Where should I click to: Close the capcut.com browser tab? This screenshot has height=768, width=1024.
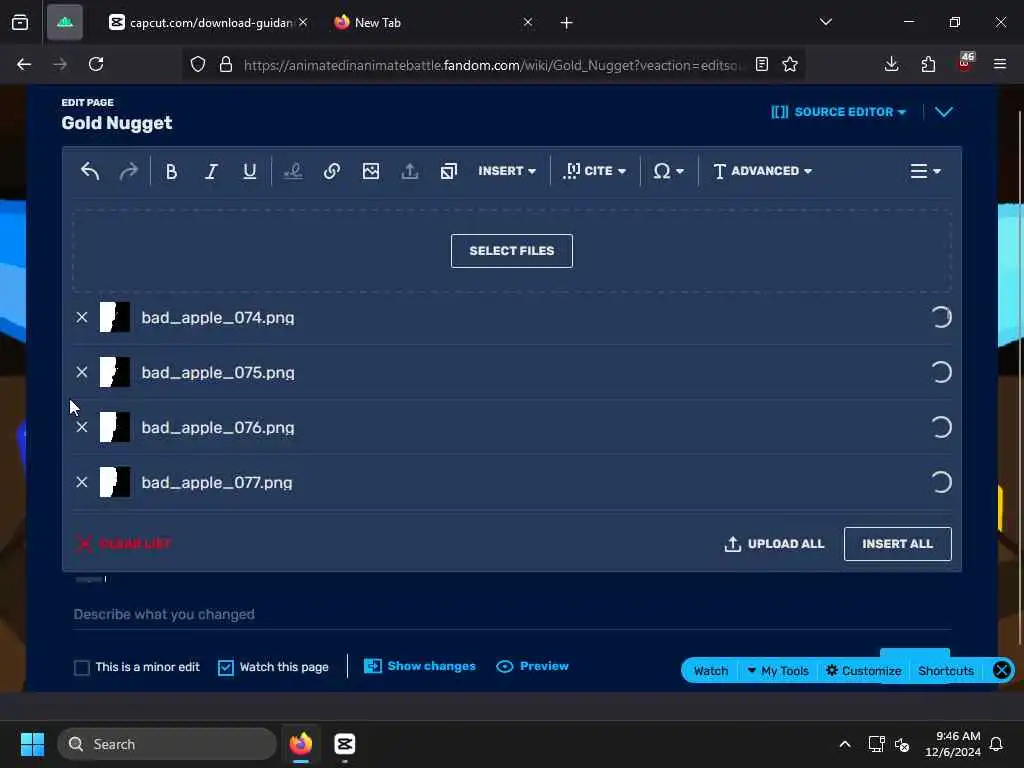[303, 22]
